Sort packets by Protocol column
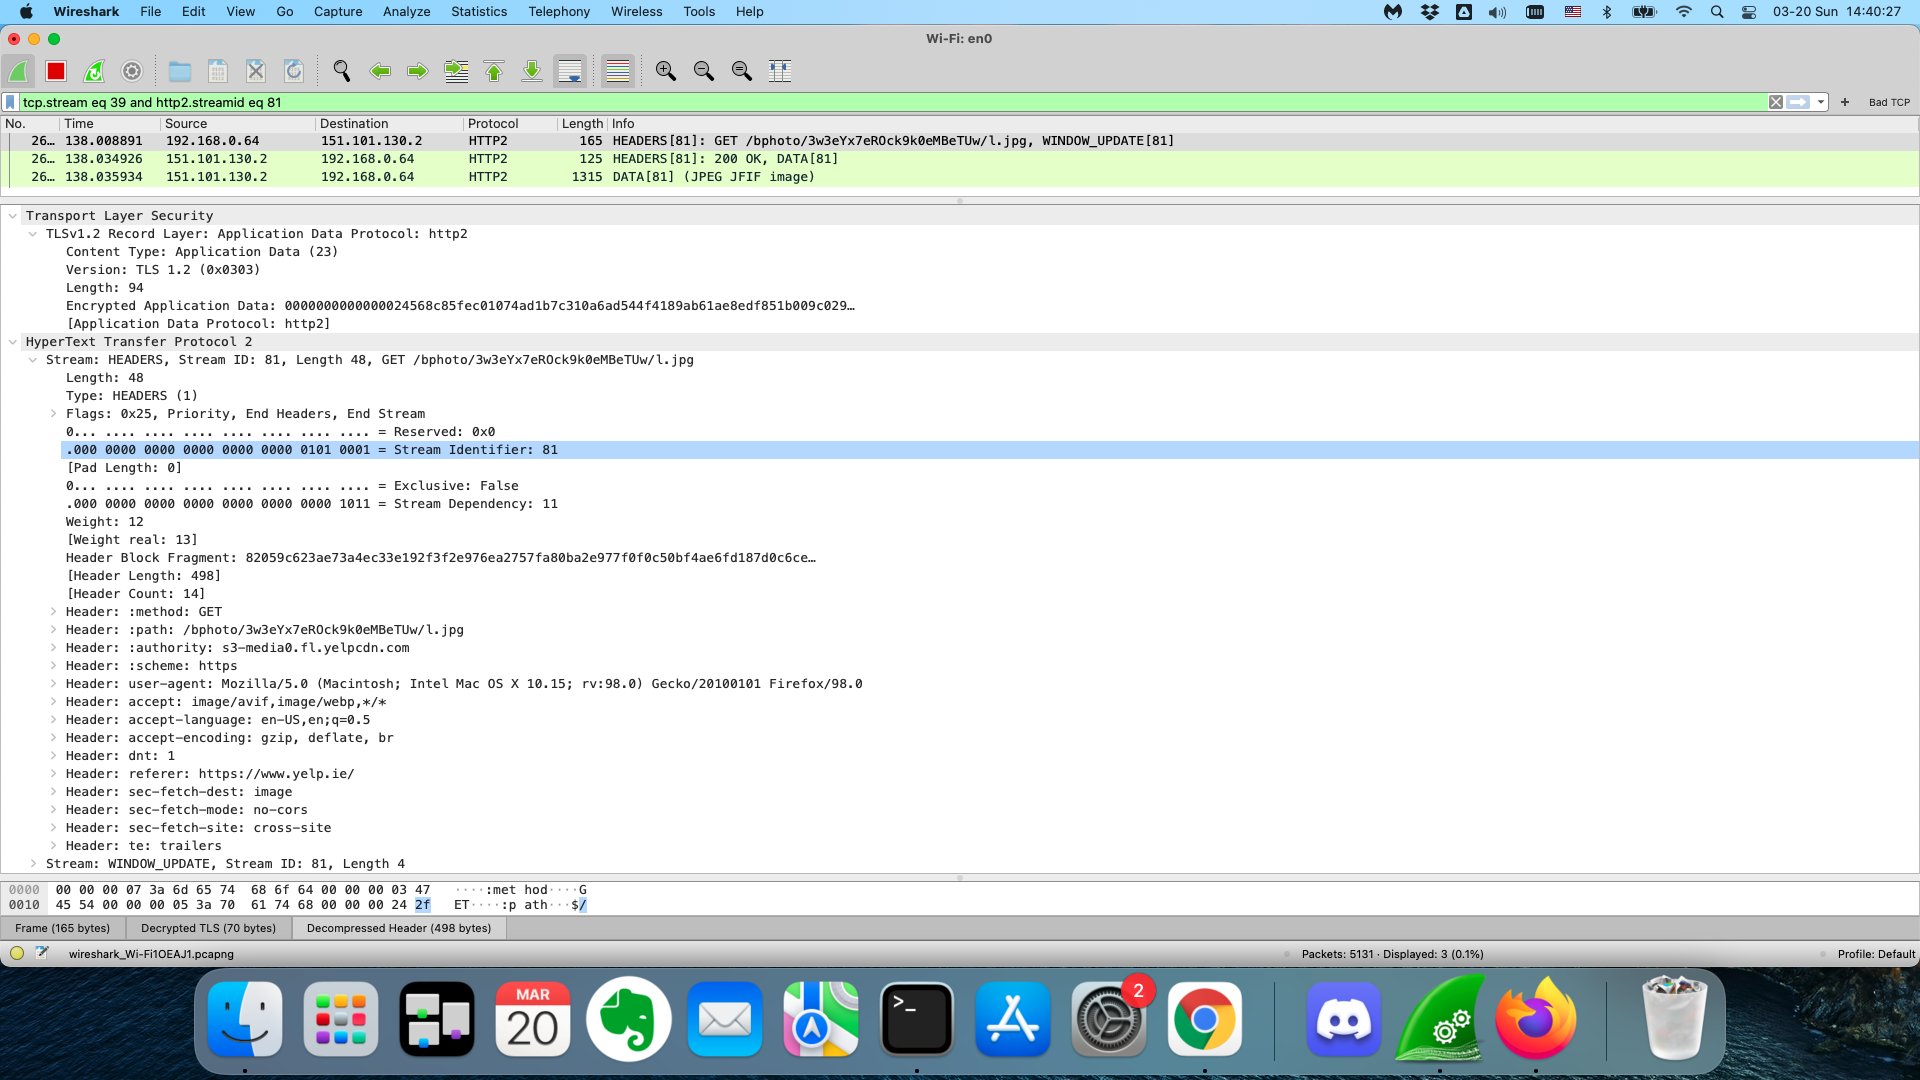Viewport: 1920px width, 1080px height. pyautogui.click(x=509, y=124)
